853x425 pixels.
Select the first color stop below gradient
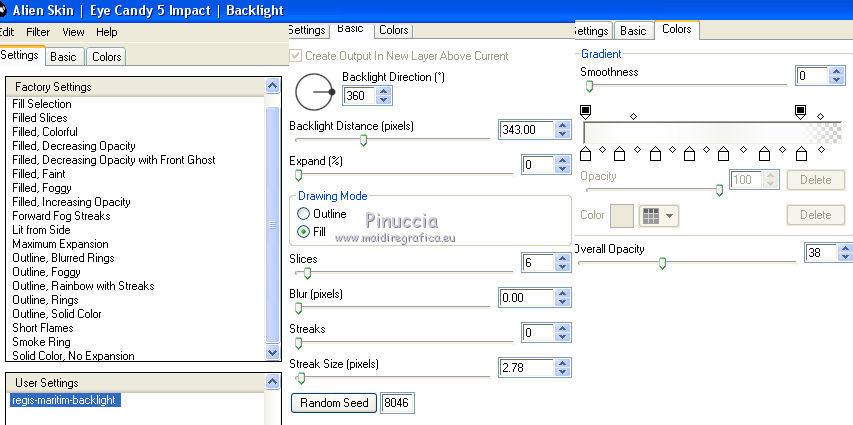point(585,154)
